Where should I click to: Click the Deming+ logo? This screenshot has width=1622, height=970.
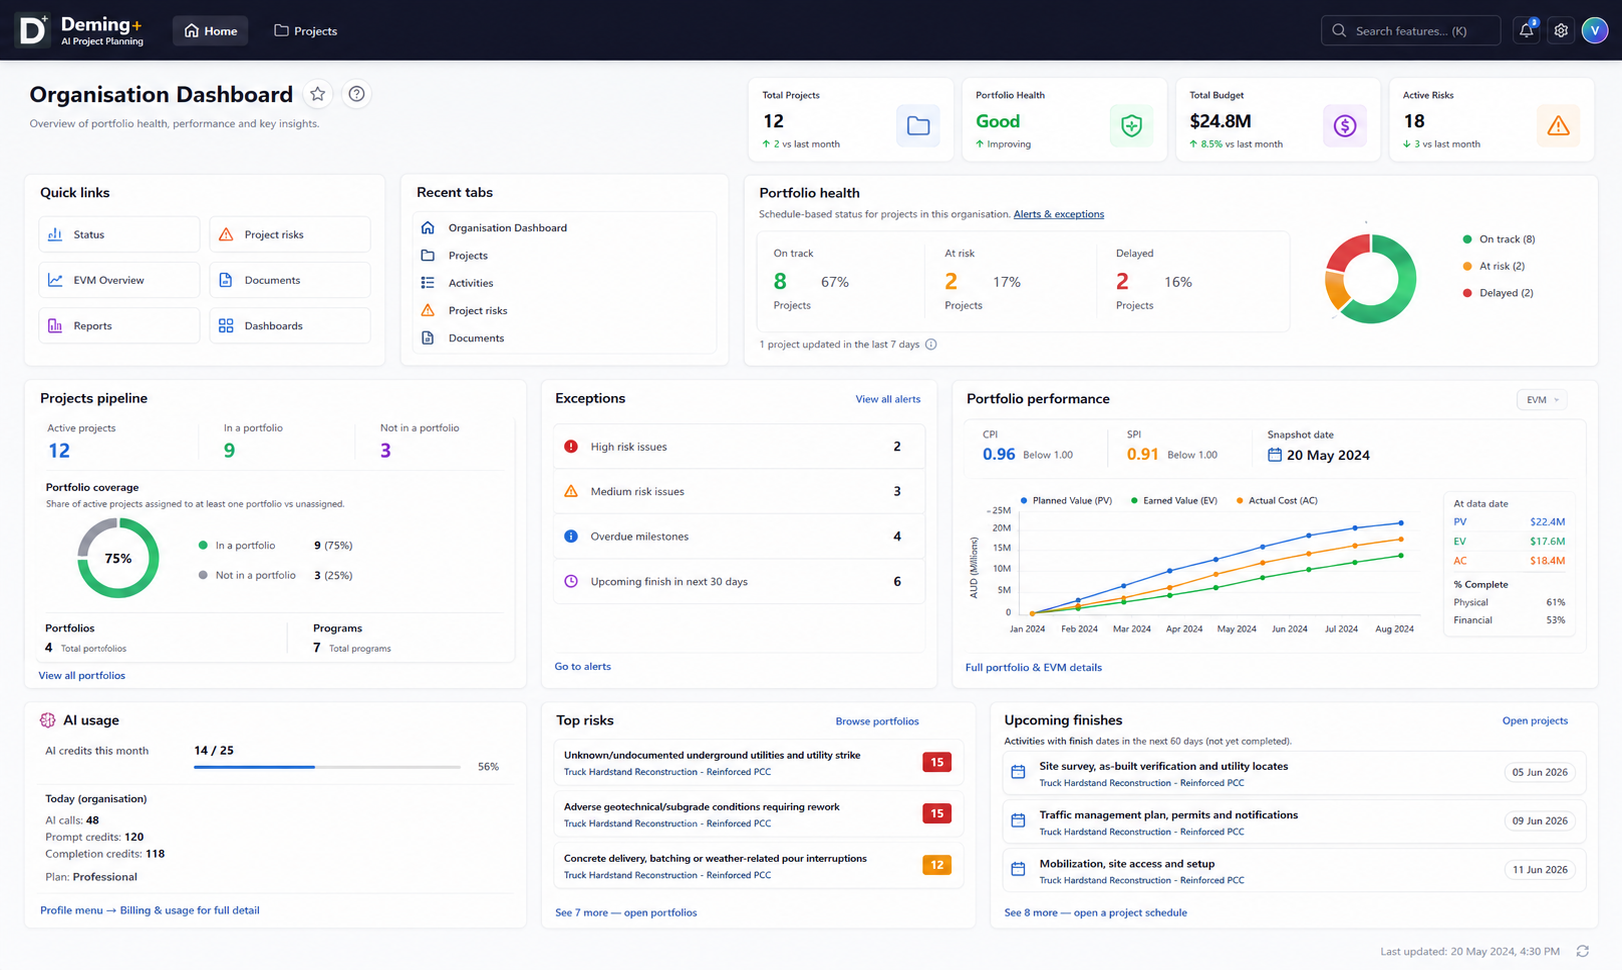(x=81, y=30)
